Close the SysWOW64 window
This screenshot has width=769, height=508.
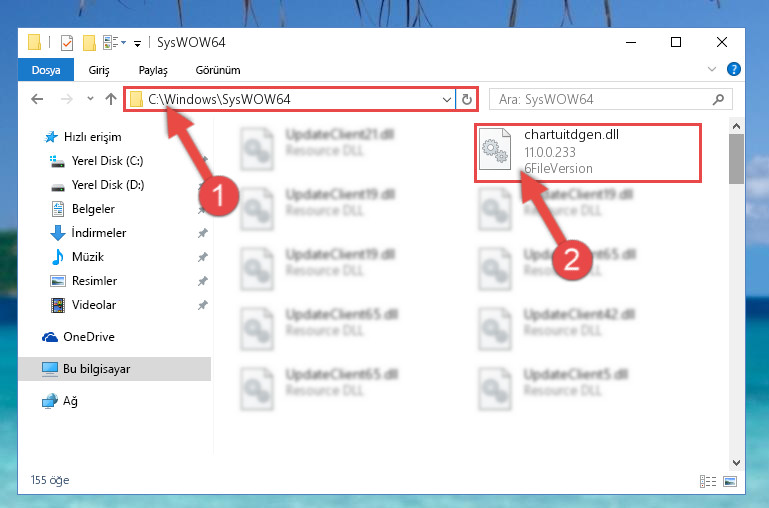point(721,43)
